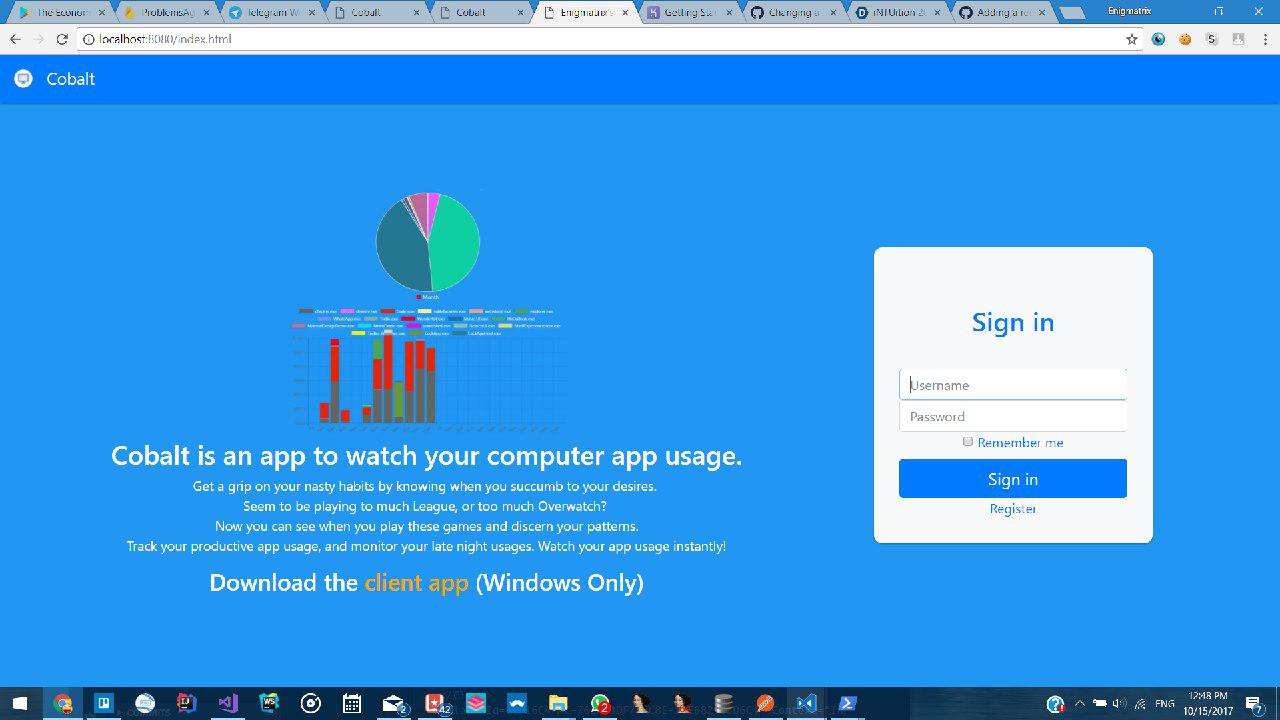This screenshot has height=720, width=1280.
Task: Open the database tool taskbar icon
Action: (x=723, y=704)
